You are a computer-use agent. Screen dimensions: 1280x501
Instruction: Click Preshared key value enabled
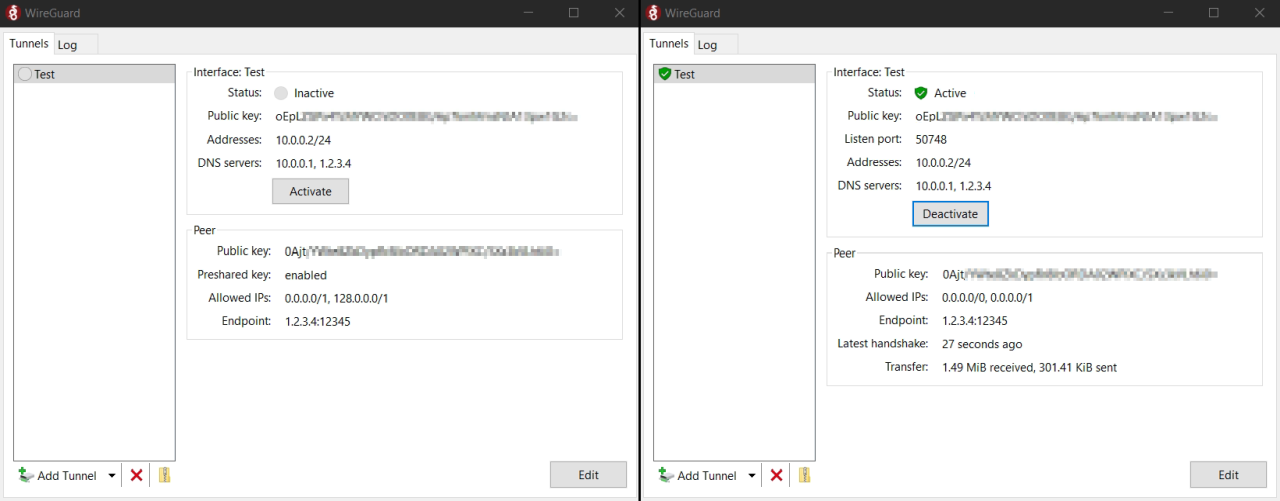click(306, 275)
